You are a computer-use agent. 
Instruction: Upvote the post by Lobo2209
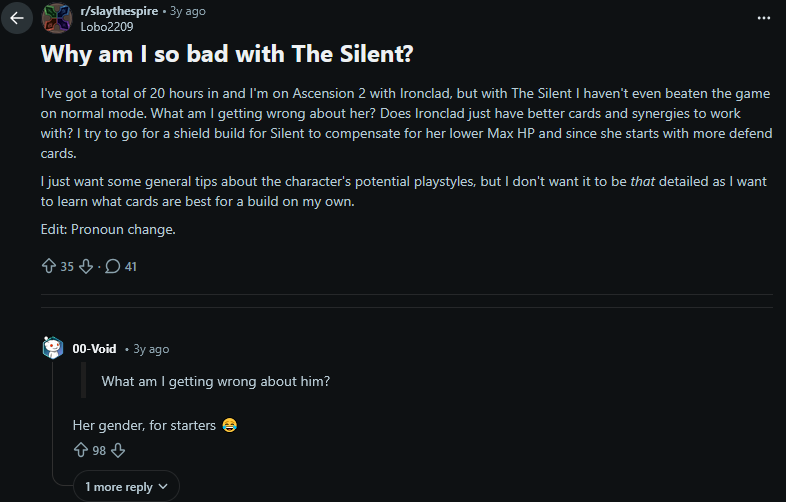click(x=49, y=266)
